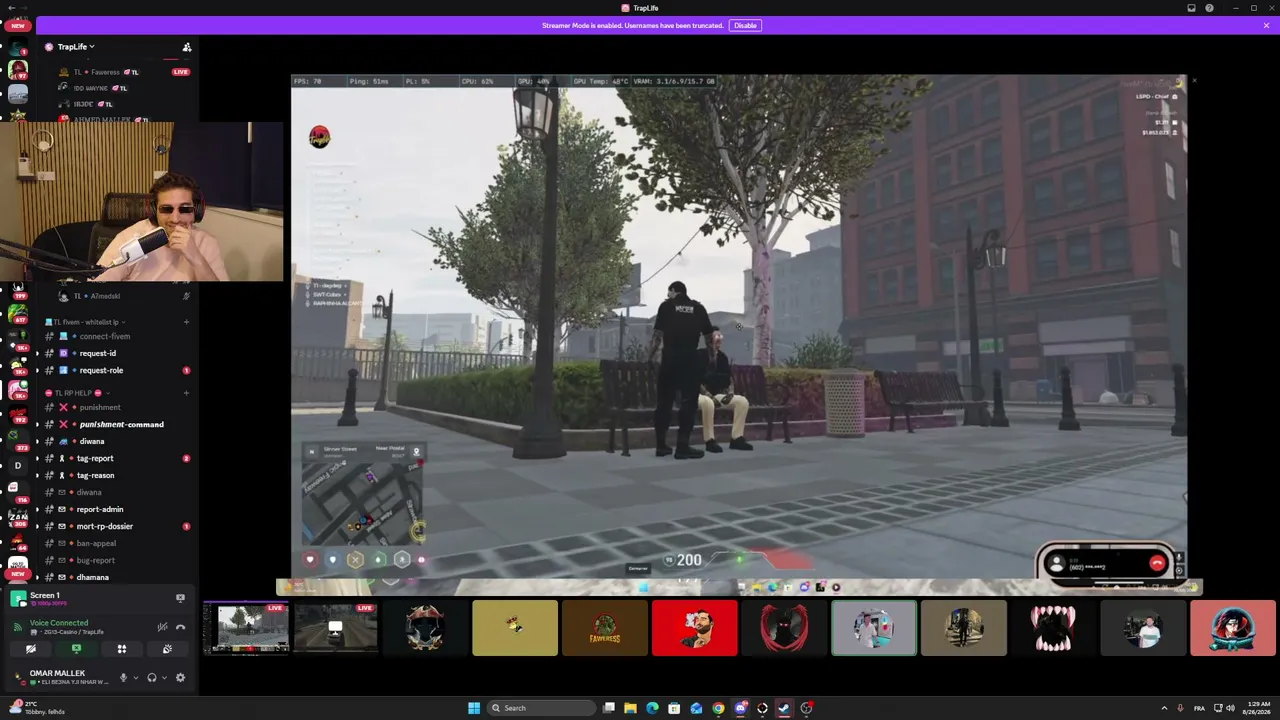Screen dimensions: 1280x720
Task: Select the first LIVE stream thumbnail
Action: point(246,628)
